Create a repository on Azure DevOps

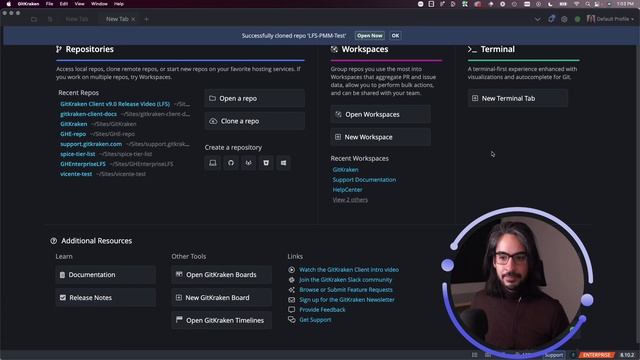tap(283, 163)
